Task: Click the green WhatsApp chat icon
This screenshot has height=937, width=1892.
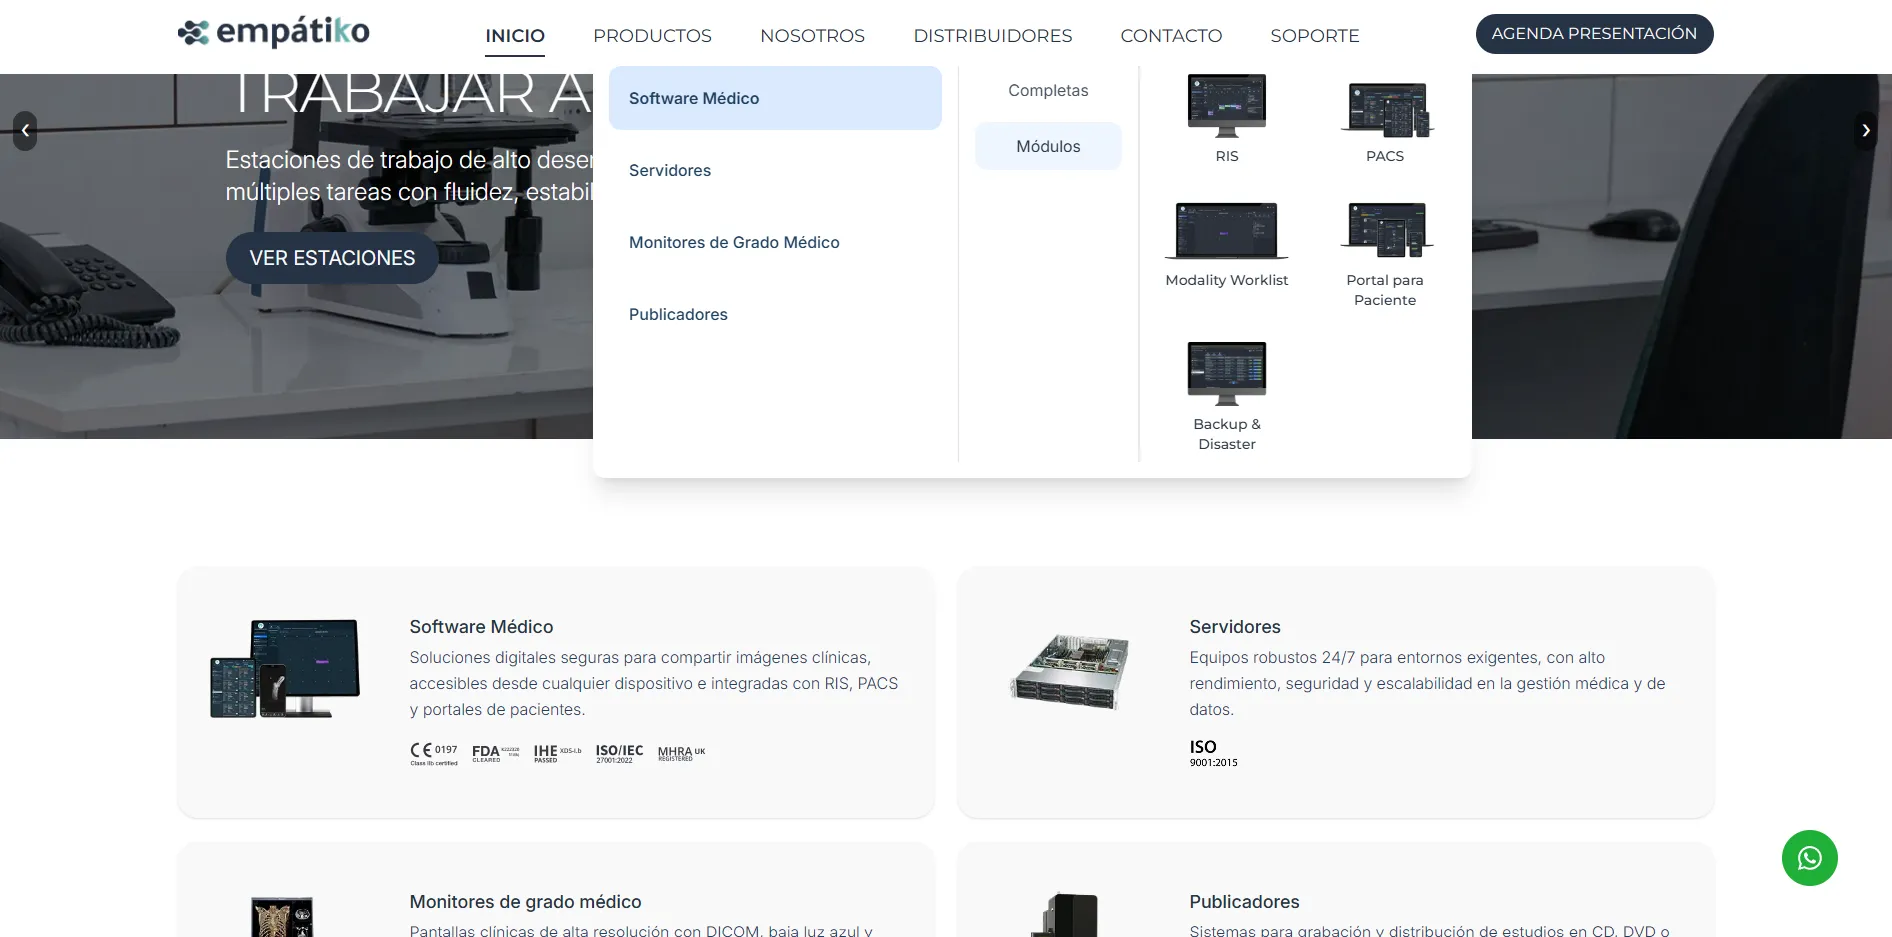Action: click(x=1809, y=858)
